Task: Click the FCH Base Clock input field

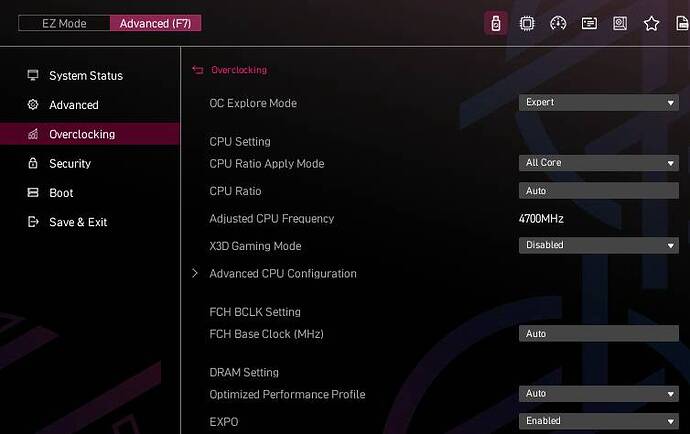Action: pyautogui.click(x=598, y=334)
